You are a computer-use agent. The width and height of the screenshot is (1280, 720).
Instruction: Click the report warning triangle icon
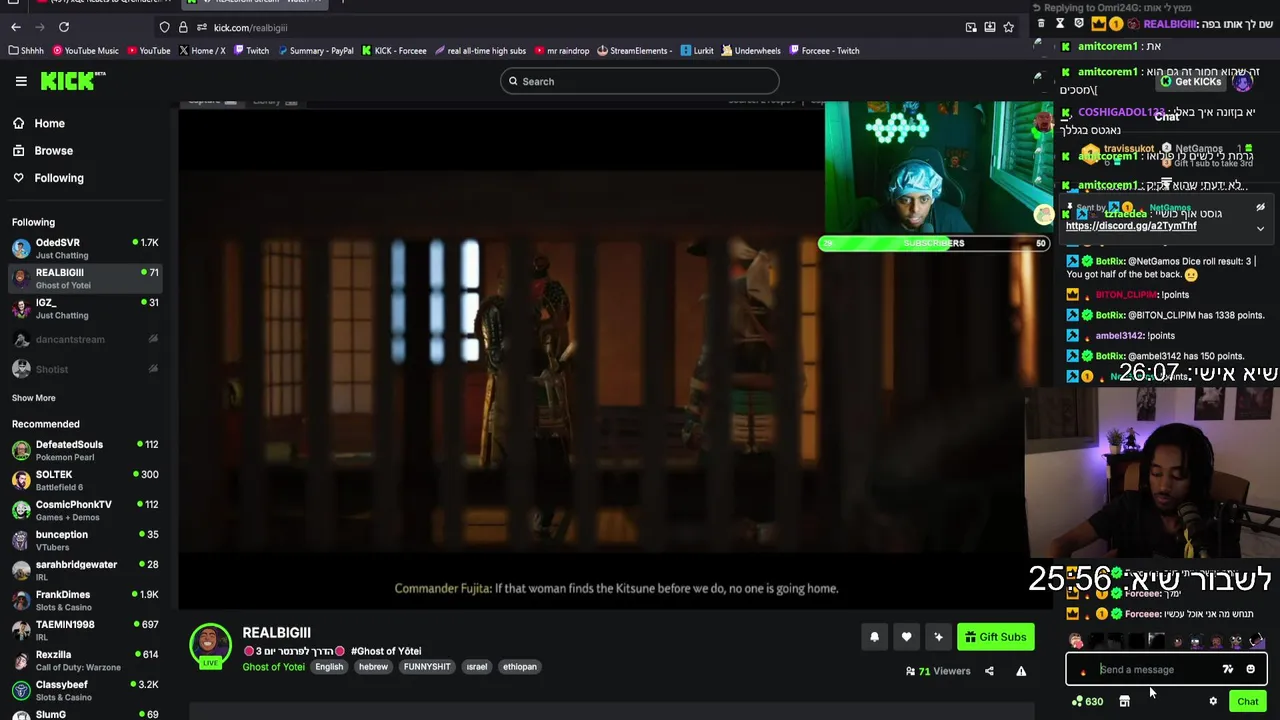click(x=1021, y=671)
